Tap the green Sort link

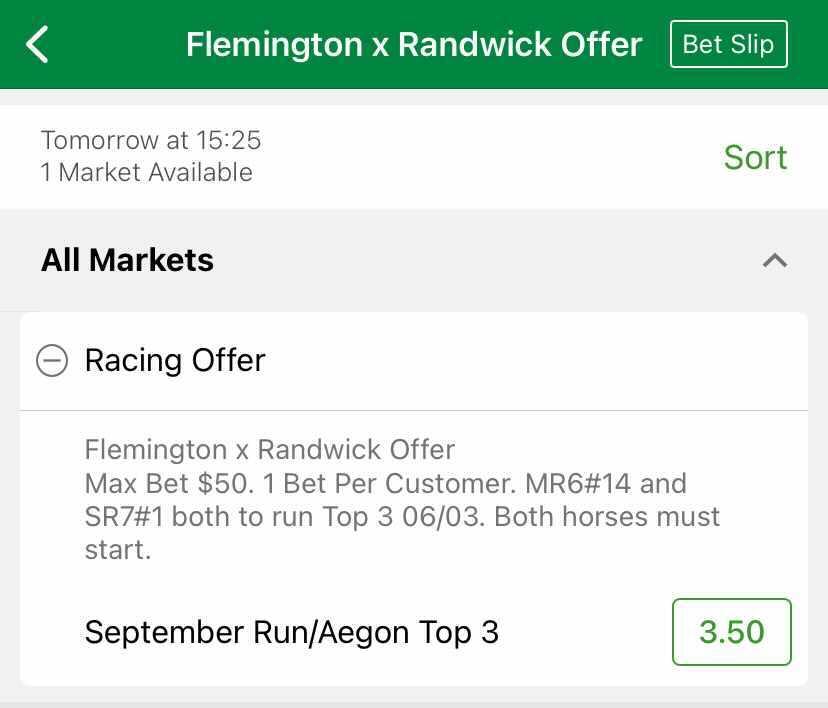755,157
